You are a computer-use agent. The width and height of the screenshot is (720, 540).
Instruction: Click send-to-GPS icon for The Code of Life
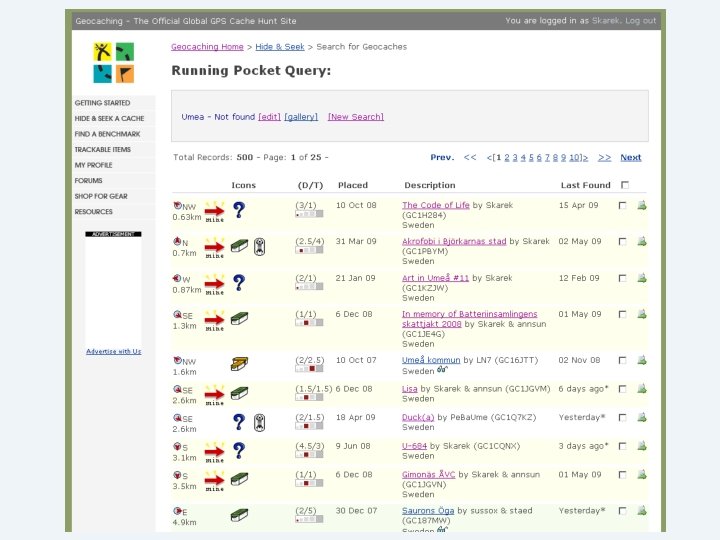pos(642,205)
